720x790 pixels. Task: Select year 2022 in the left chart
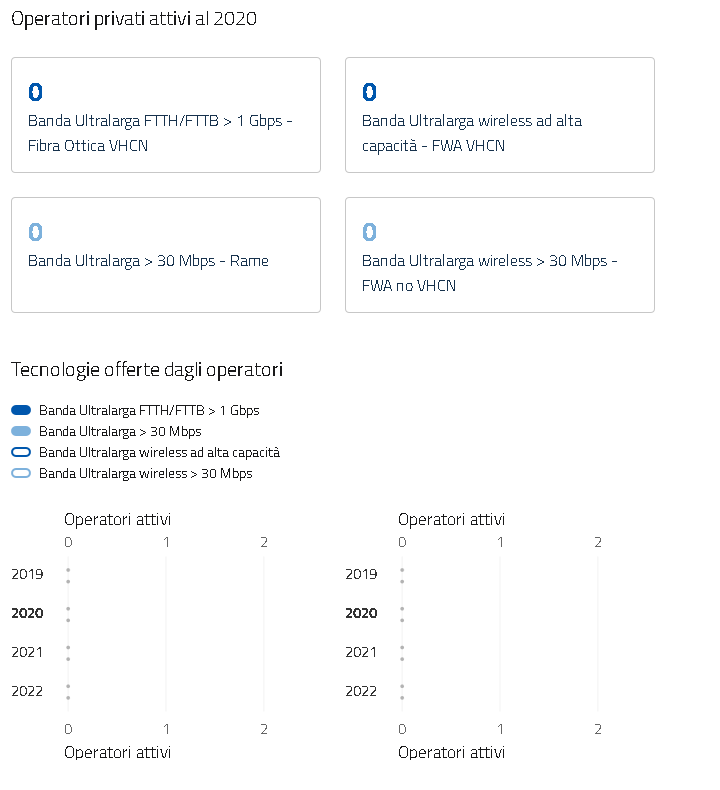(x=27, y=691)
